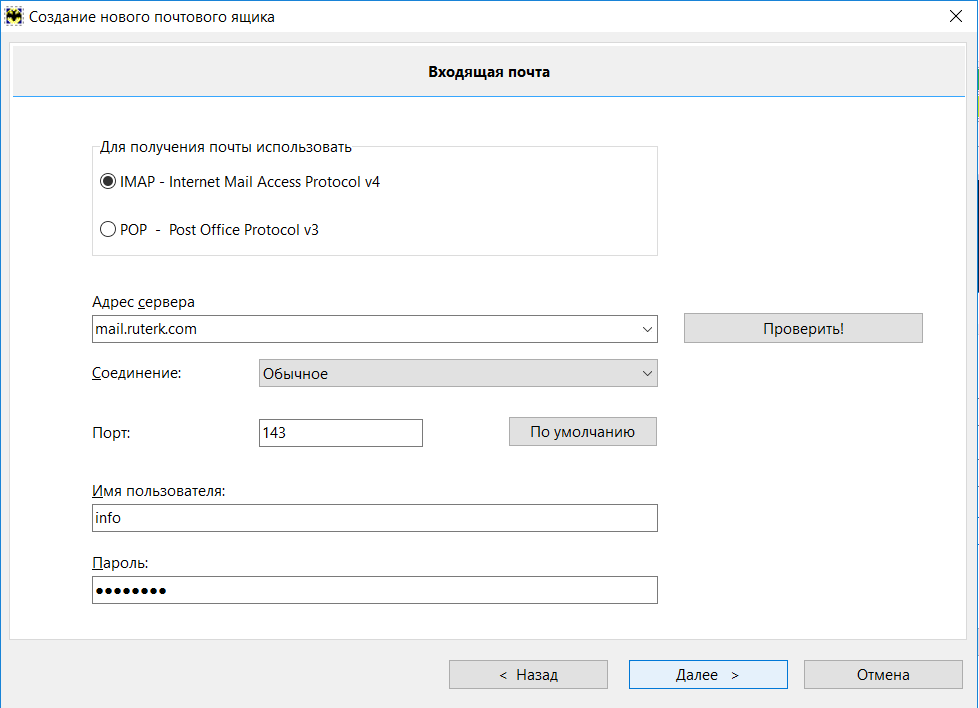Click the Входящая почта header title
Image resolution: width=979 pixels, height=708 pixels.
click(489, 72)
